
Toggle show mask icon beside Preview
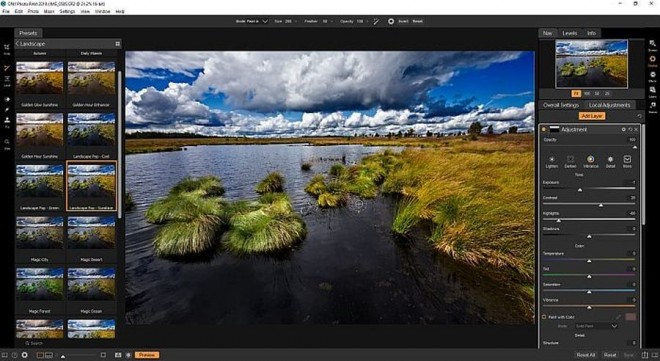coord(128,355)
